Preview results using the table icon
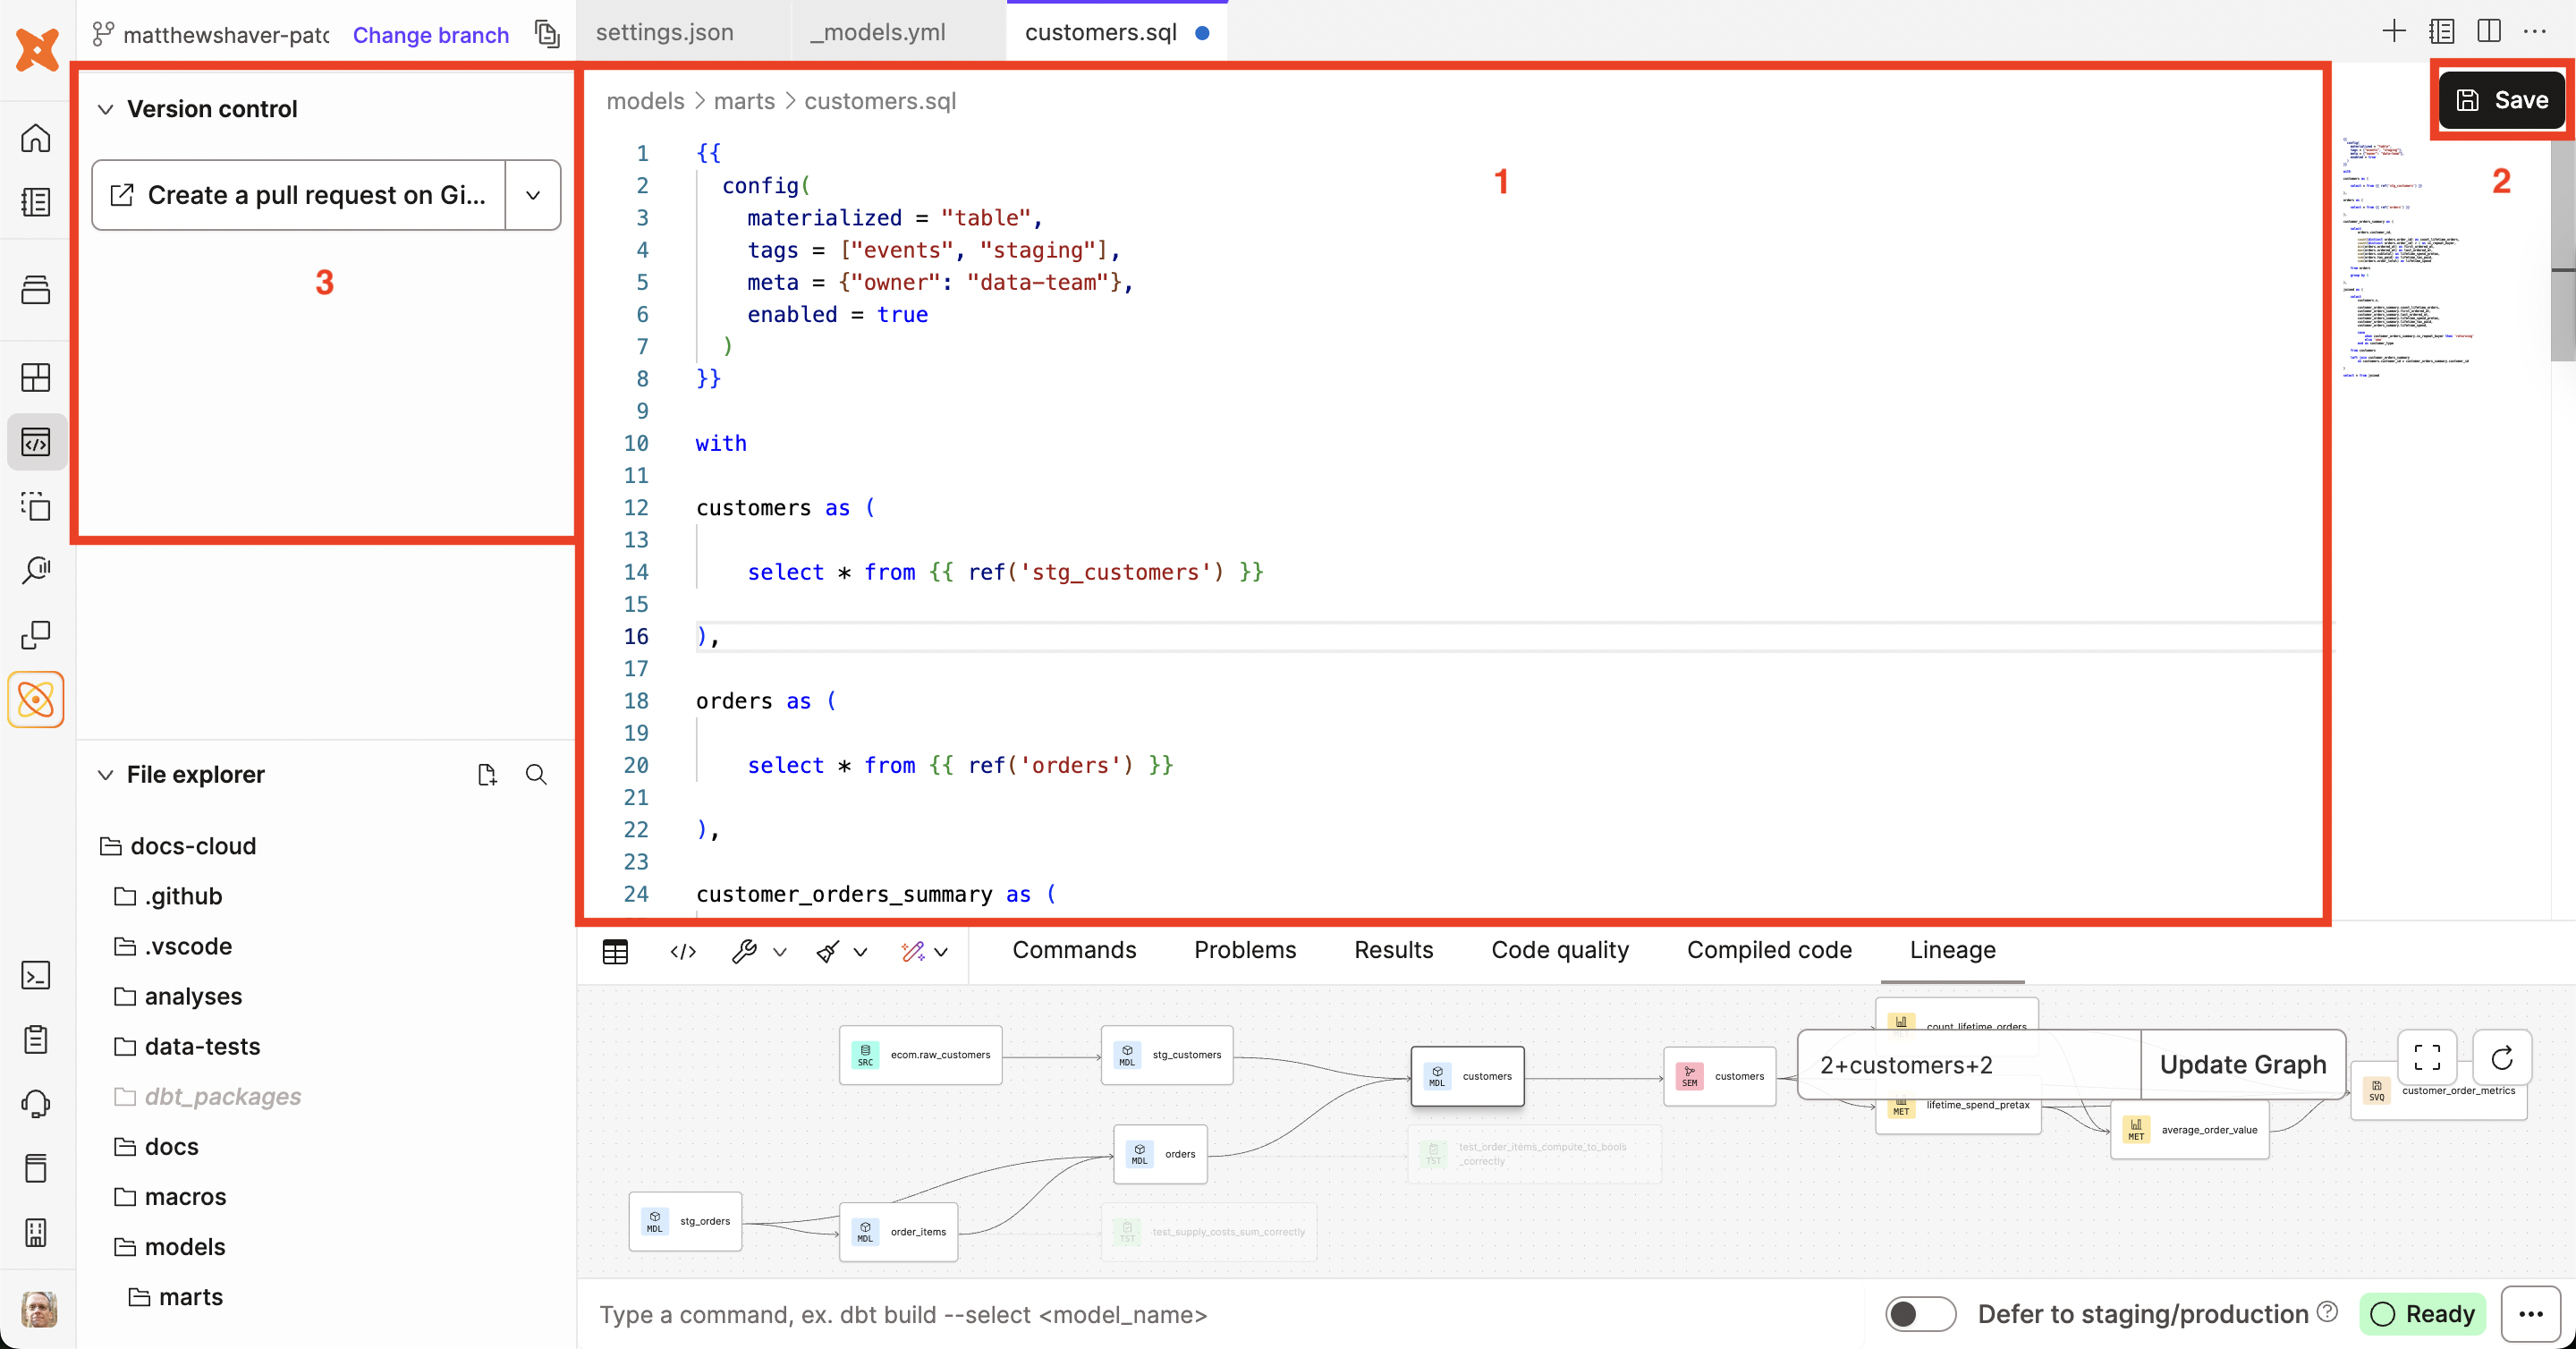2576x1349 pixels. 615,952
